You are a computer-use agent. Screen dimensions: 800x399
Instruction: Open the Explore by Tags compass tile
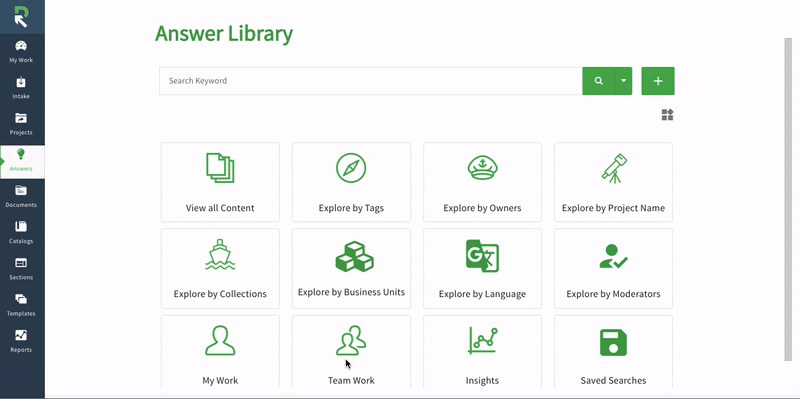tap(351, 182)
